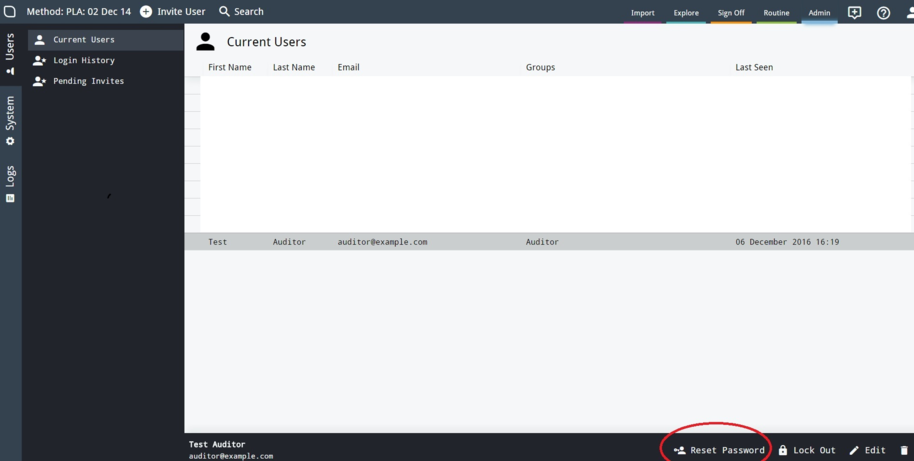Sort by the Email column header
The width and height of the screenshot is (914, 461).
click(349, 68)
